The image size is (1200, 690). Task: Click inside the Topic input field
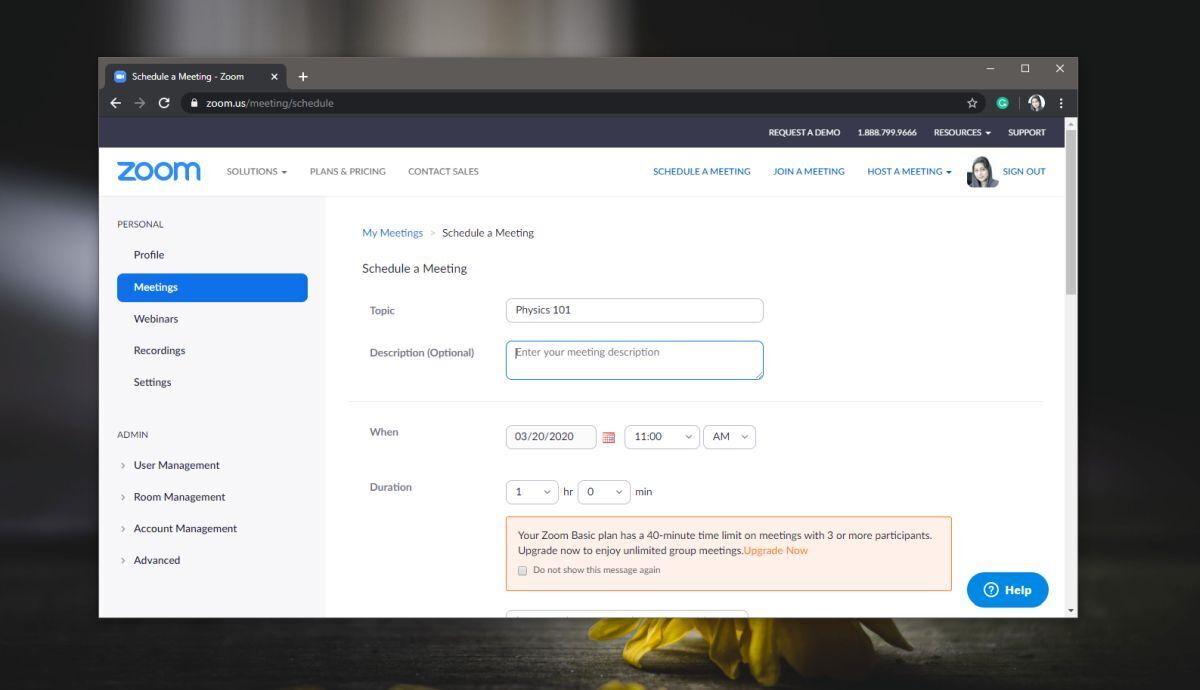(x=634, y=310)
